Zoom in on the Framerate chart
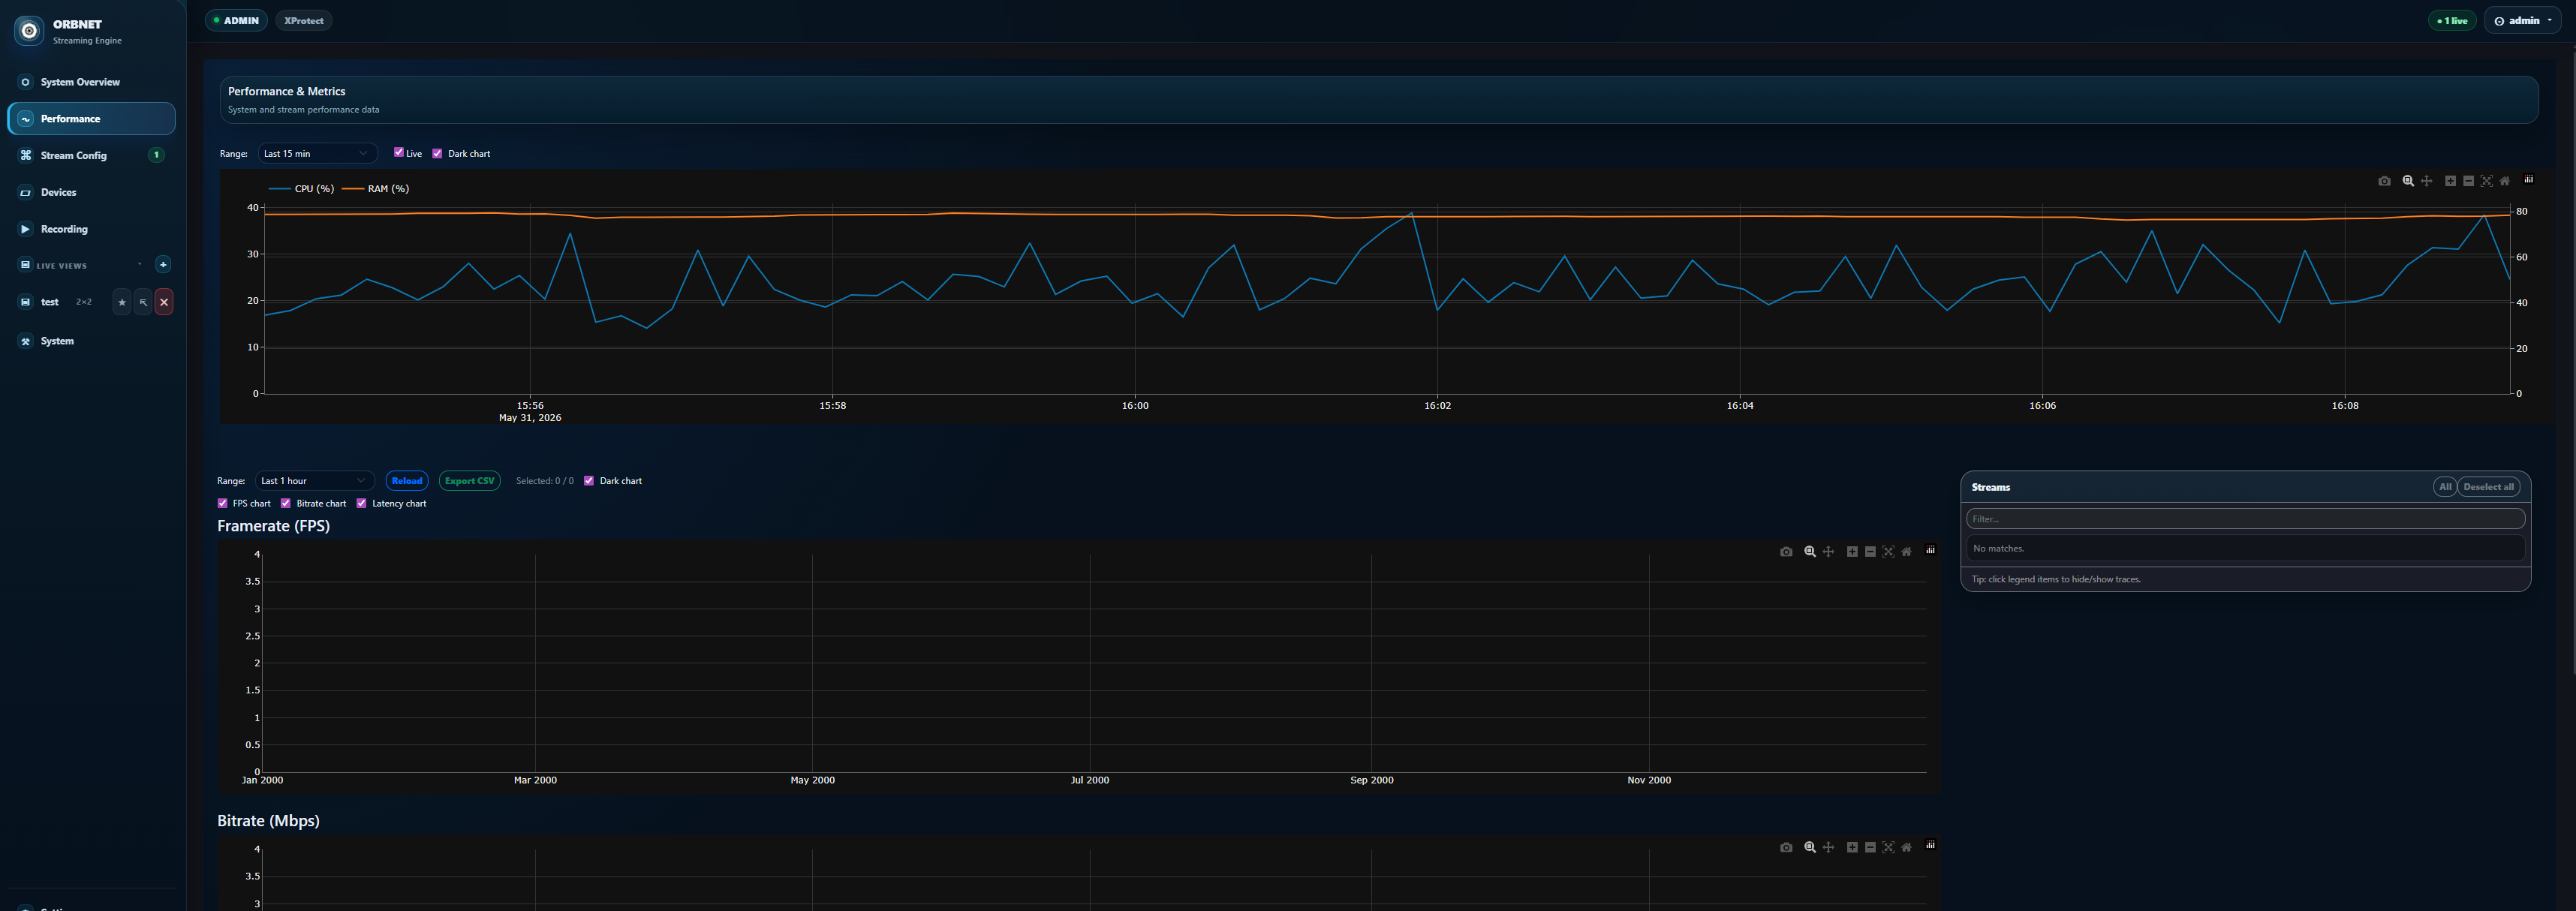This screenshot has width=2576, height=911. pos(1852,552)
